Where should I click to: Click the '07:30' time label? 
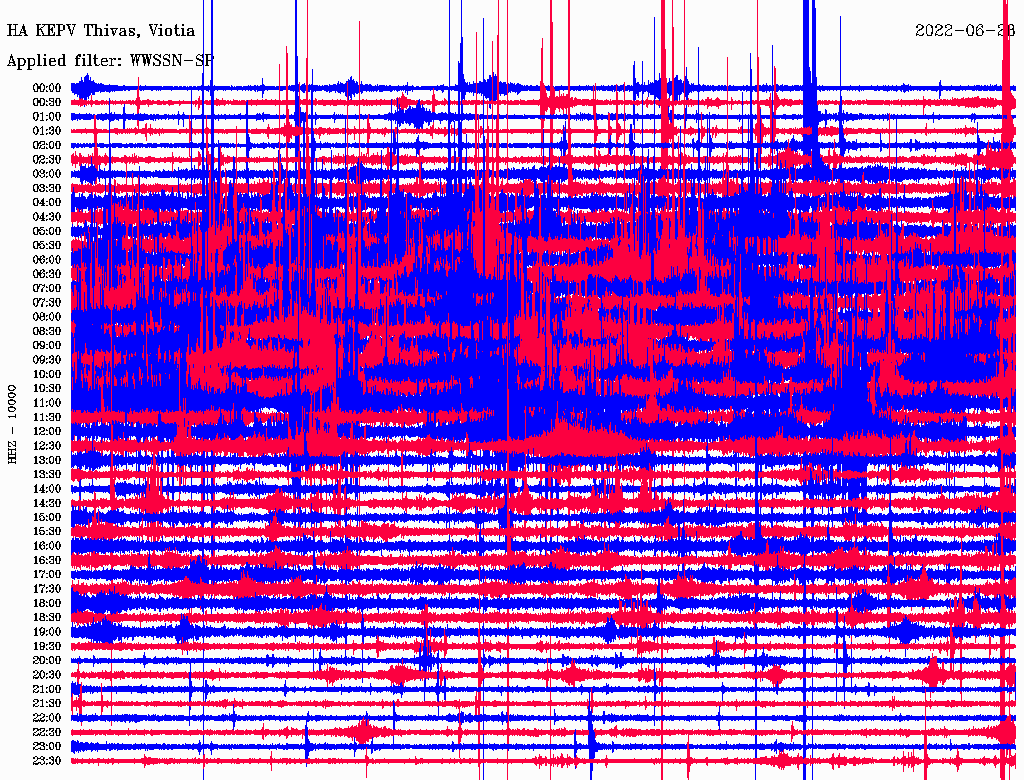point(47,302)
